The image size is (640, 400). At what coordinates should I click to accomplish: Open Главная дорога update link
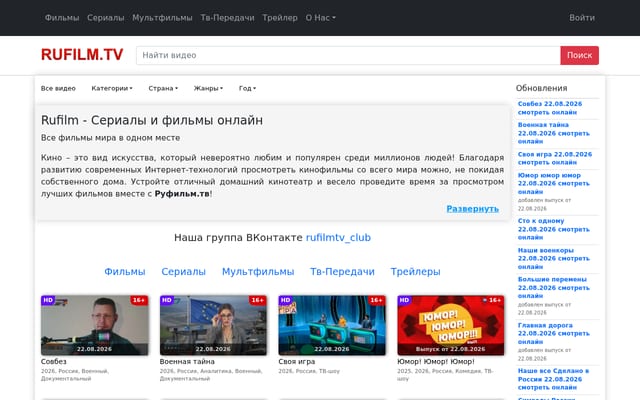click(553, 333)
